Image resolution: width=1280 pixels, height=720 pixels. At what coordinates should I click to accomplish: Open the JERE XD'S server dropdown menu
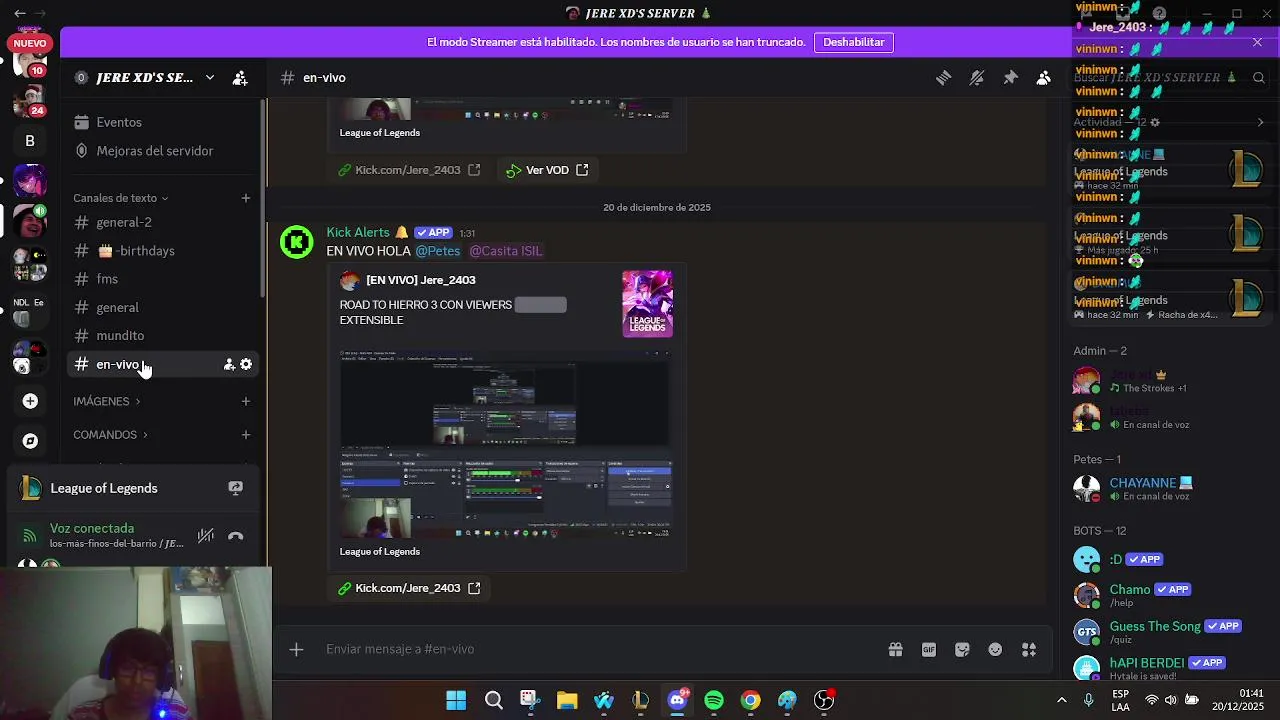(x=209, y=78)
